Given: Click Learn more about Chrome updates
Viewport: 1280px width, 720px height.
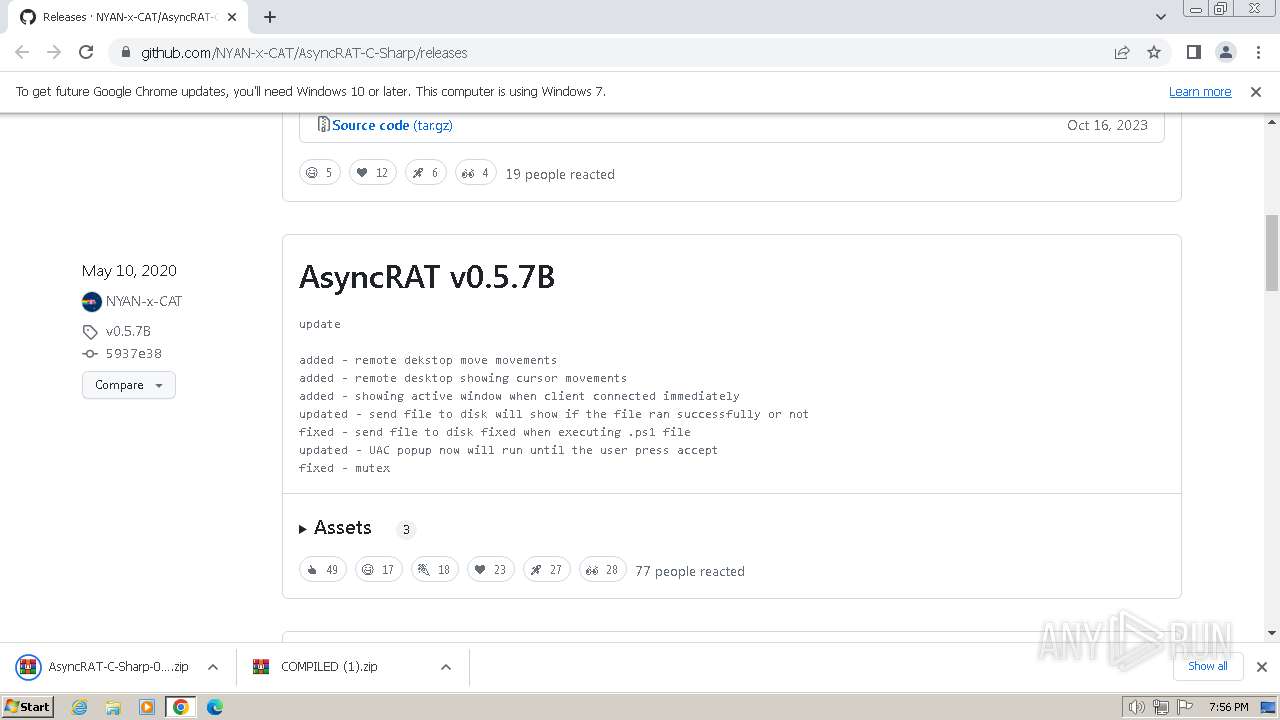Looking at the screenshot, I should pyautogui.click(x=1200, y=92).
